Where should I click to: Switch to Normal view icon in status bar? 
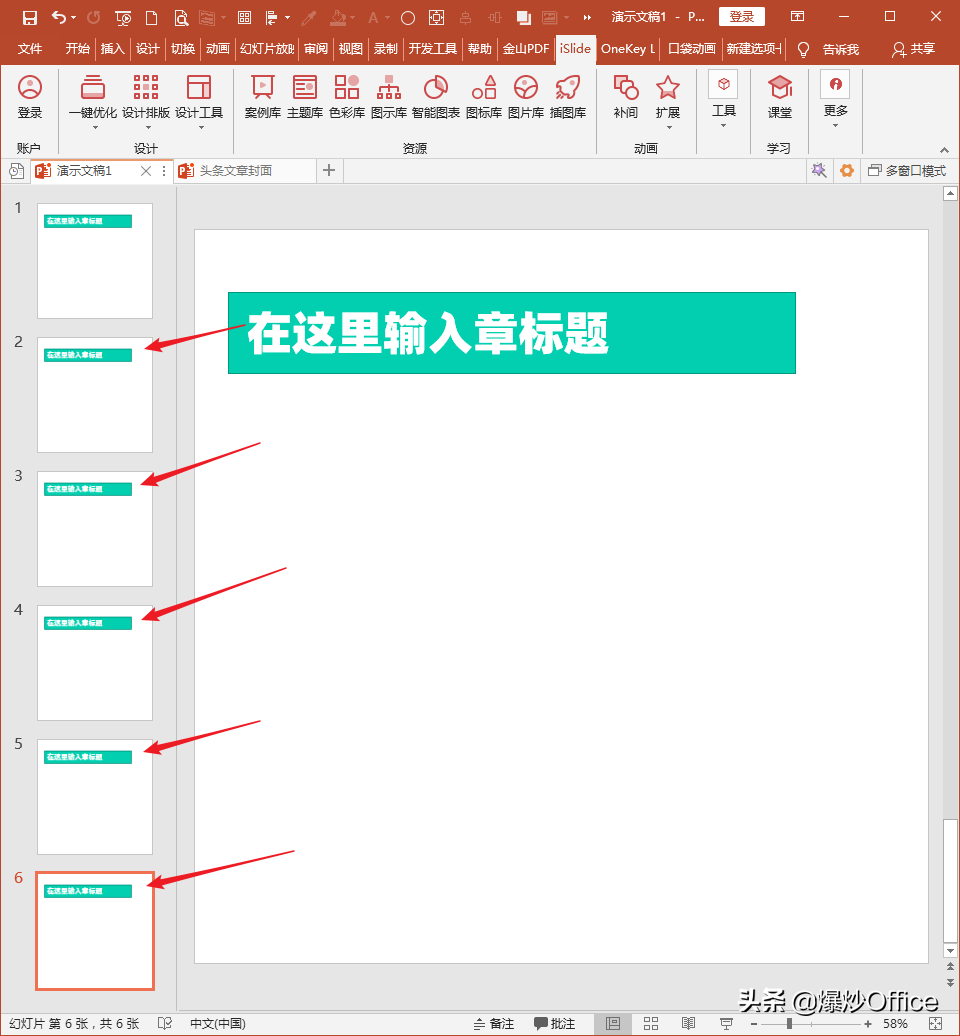tap(612, 1023)
